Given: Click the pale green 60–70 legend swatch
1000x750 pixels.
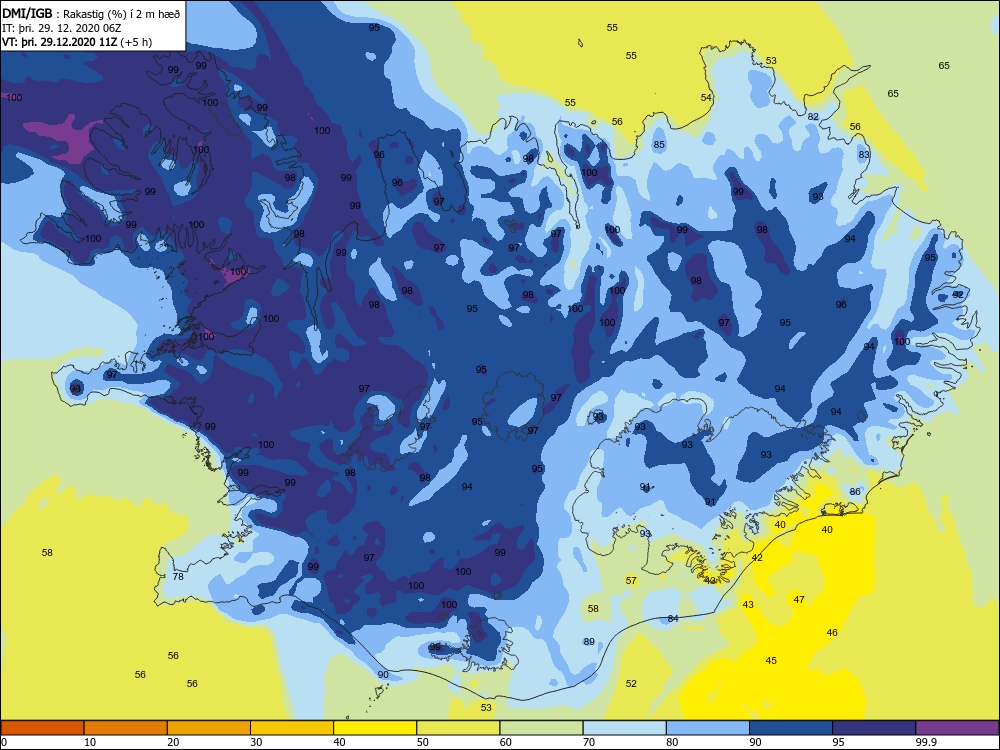Looking at the screenshot, I should pyautogui.click(x=541, y=728).
